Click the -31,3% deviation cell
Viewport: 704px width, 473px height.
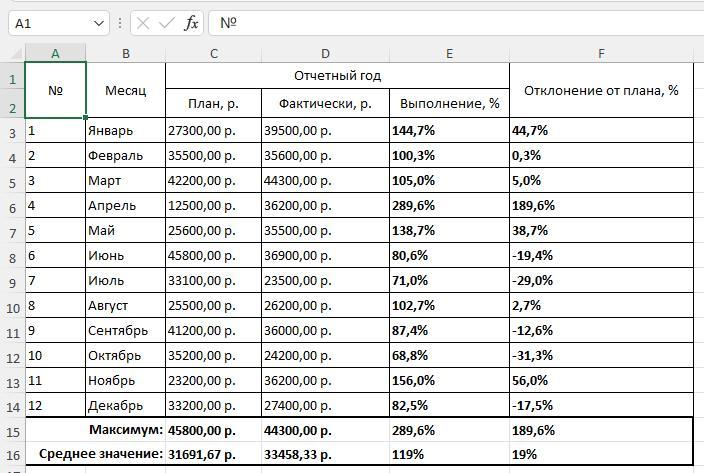tap(602, 355)
